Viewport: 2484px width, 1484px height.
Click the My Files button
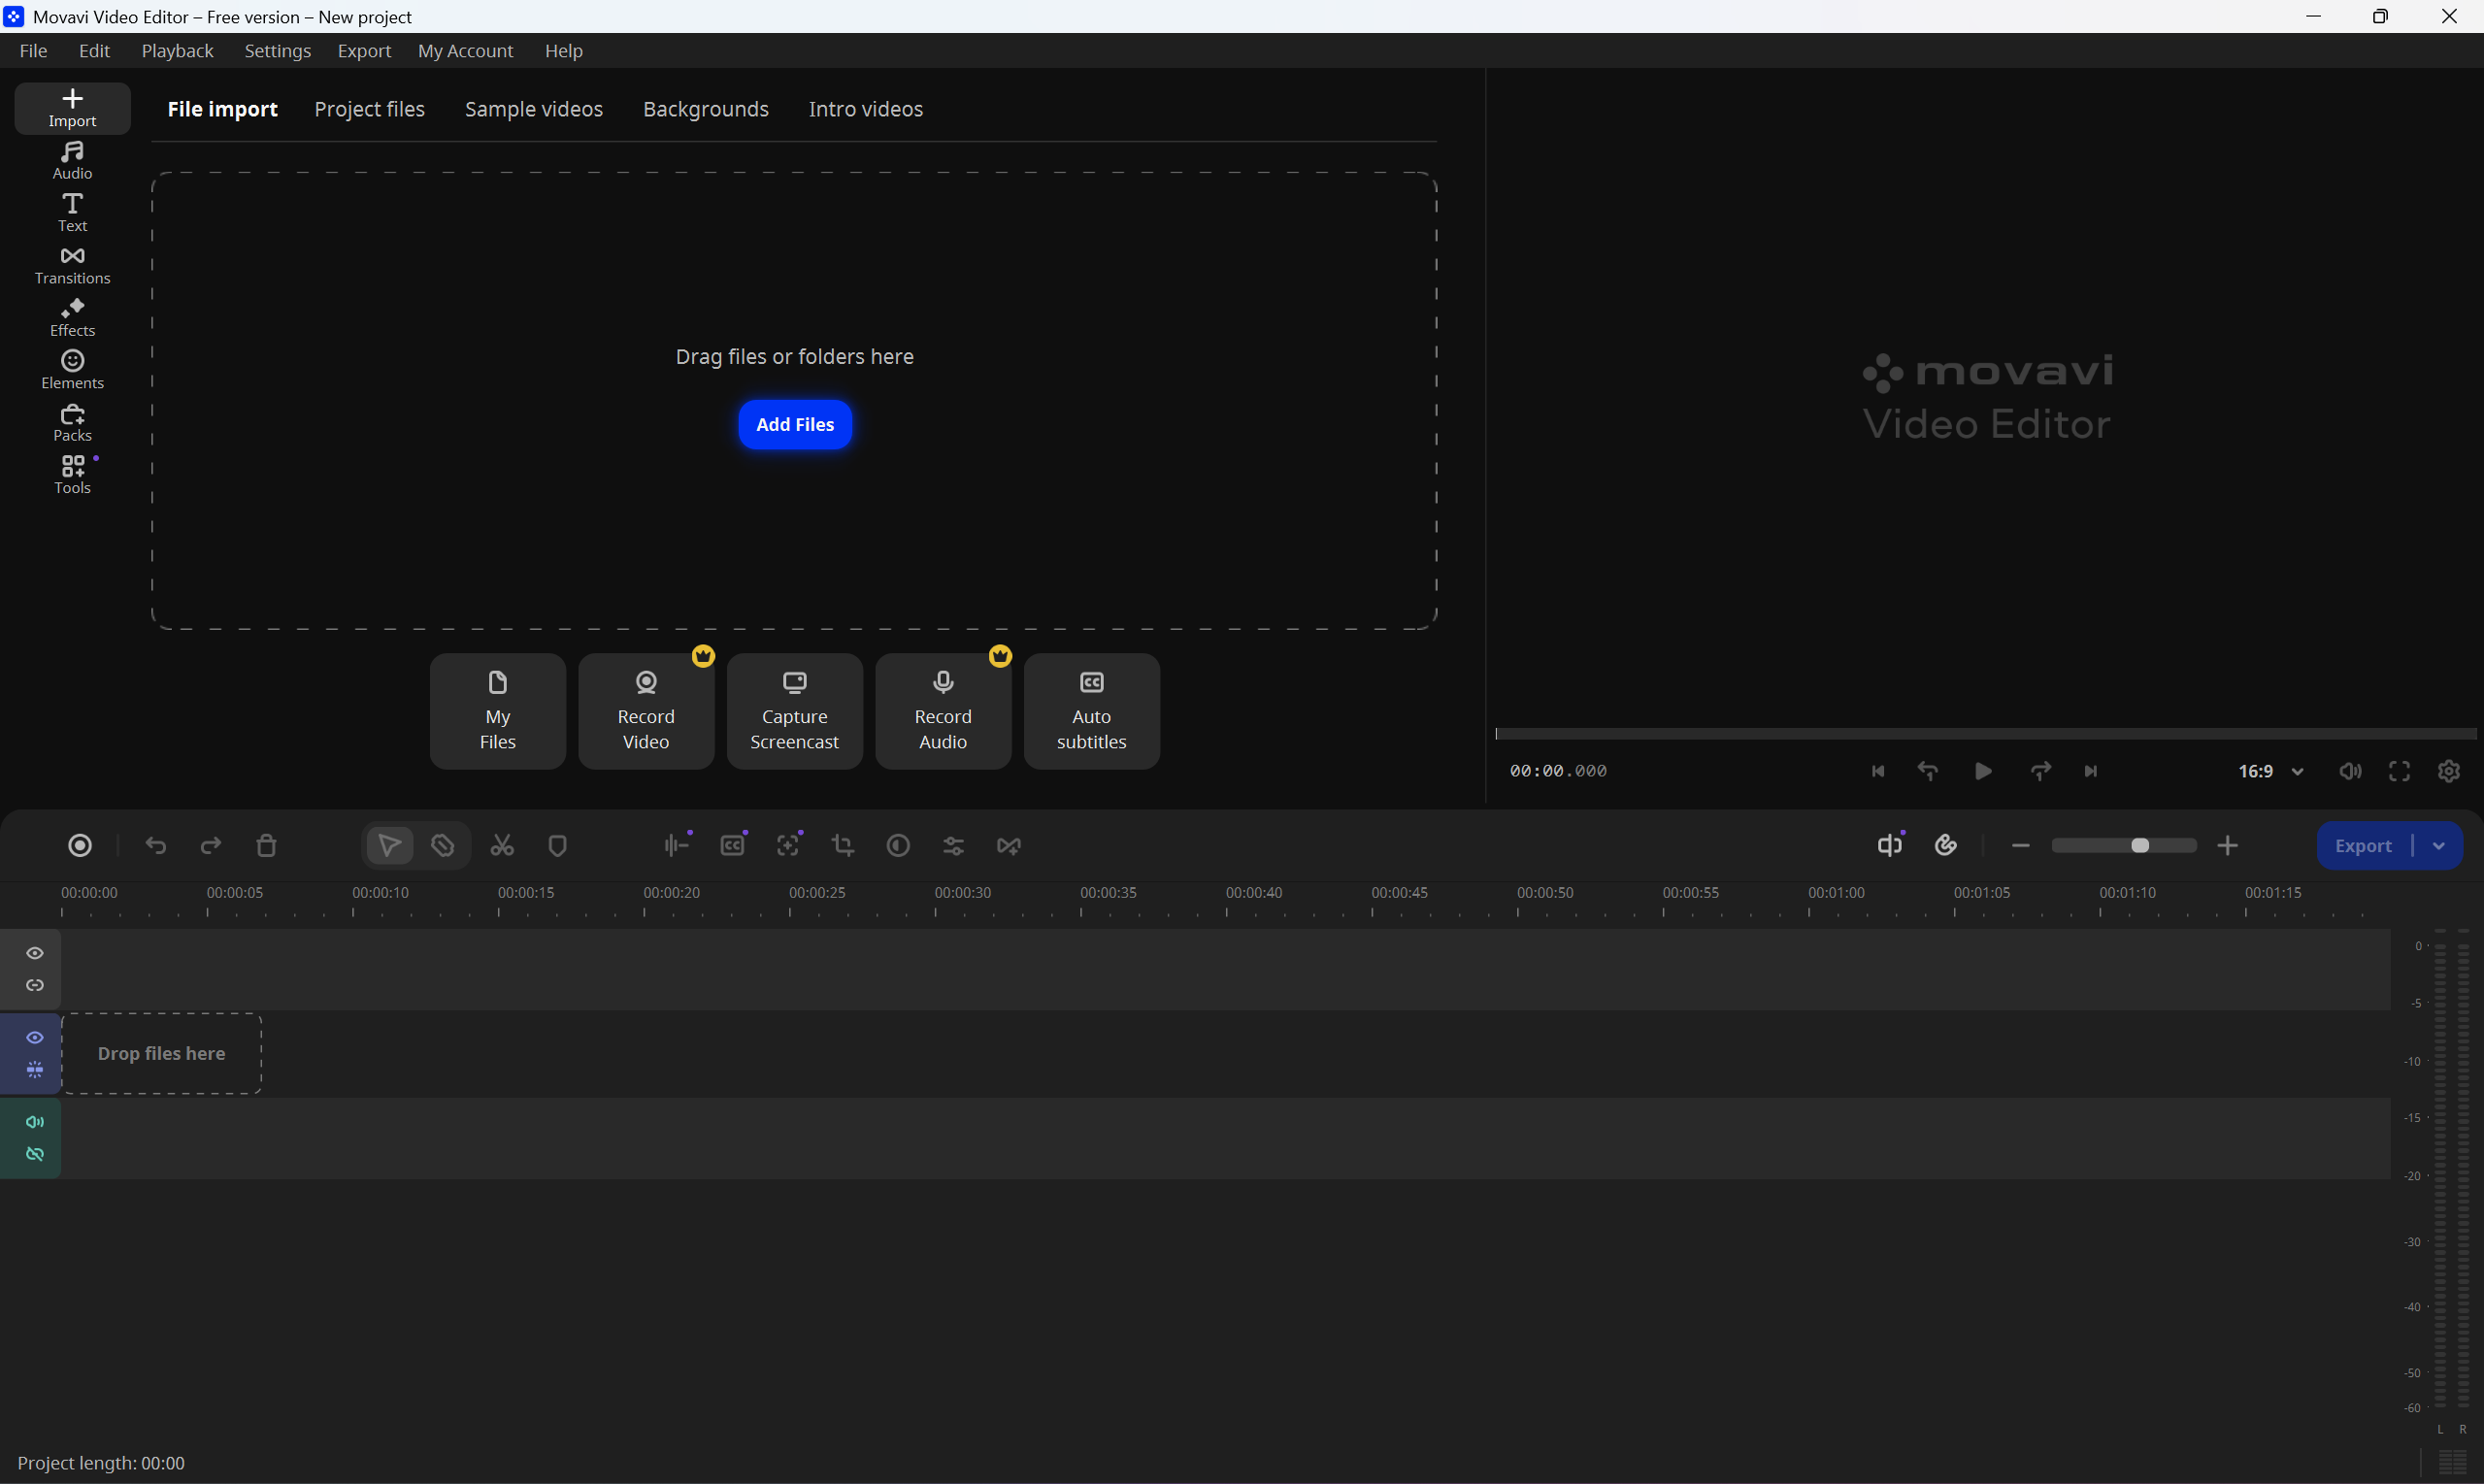pos(497,711)
